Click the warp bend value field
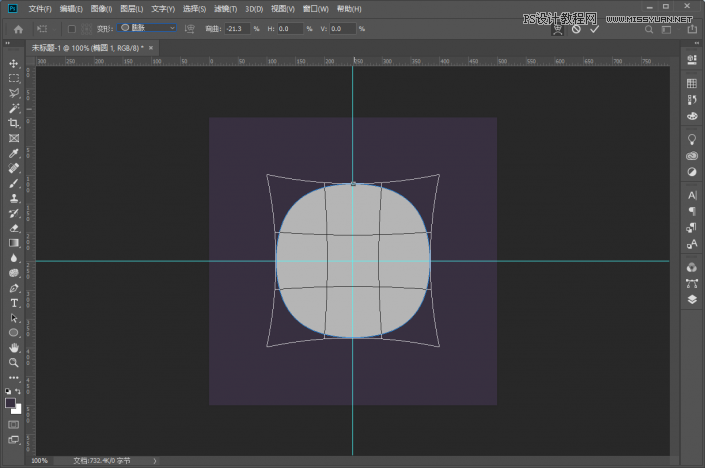705x468 pixels. click(x=238, y=29)
